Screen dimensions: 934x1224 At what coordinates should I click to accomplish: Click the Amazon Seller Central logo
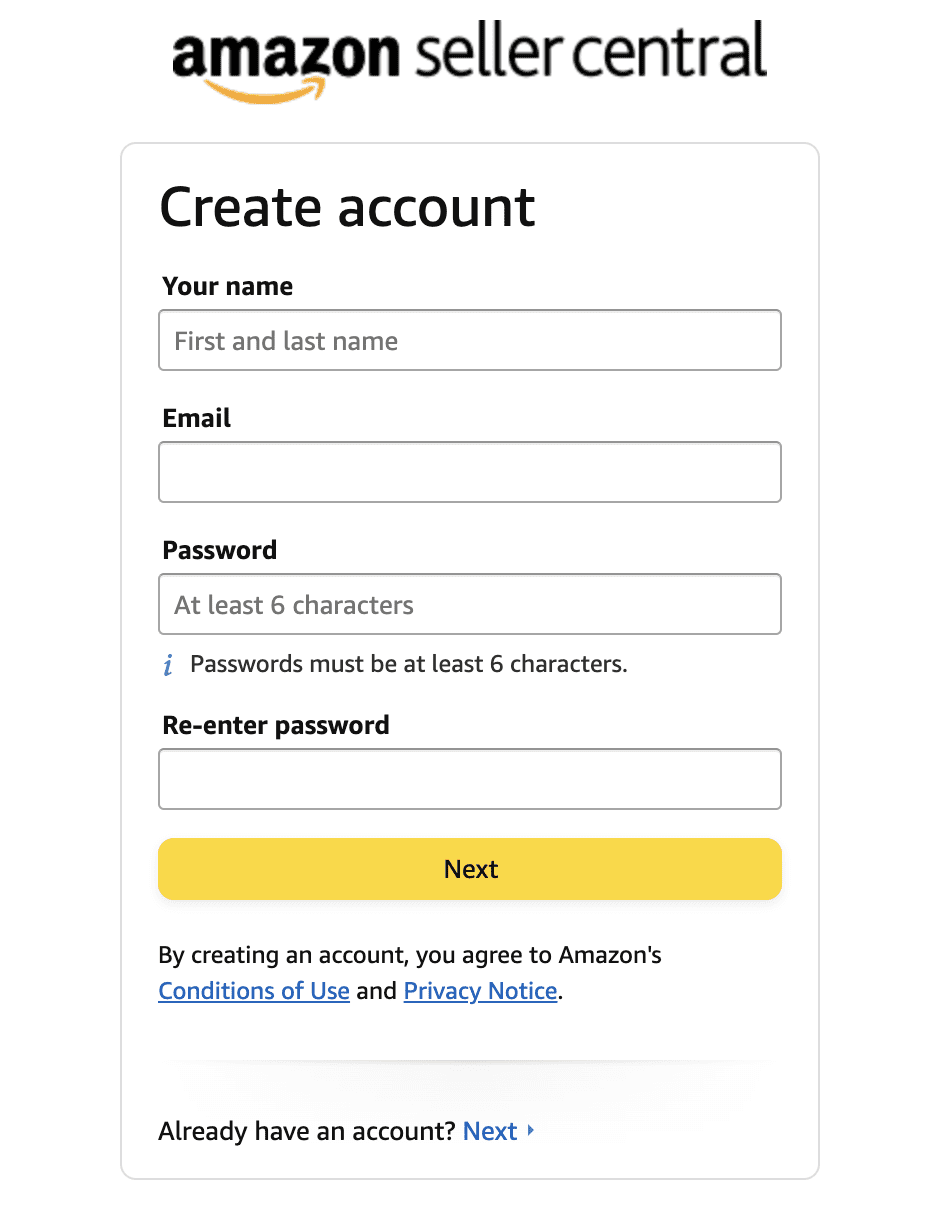click(469, 55)
